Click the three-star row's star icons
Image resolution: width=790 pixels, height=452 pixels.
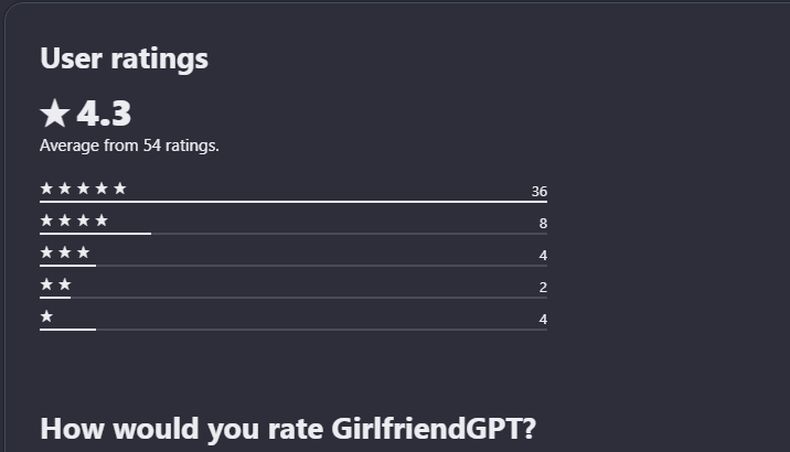click(x=65, y=252)
